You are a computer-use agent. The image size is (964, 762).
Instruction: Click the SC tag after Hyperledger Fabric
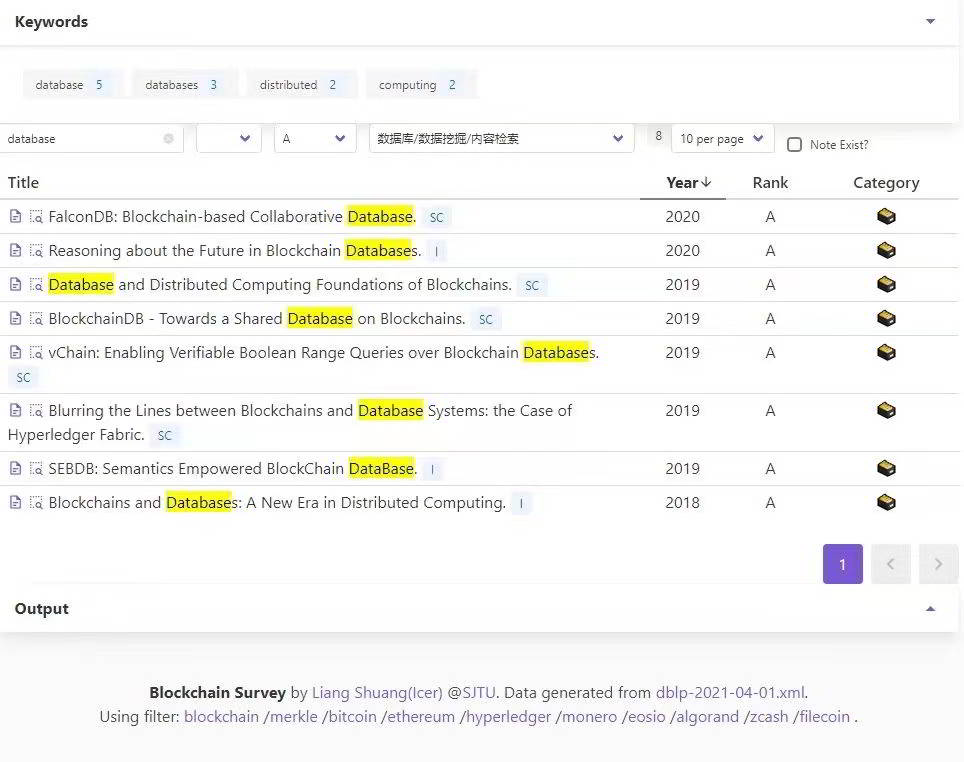(x=164, y=435)
